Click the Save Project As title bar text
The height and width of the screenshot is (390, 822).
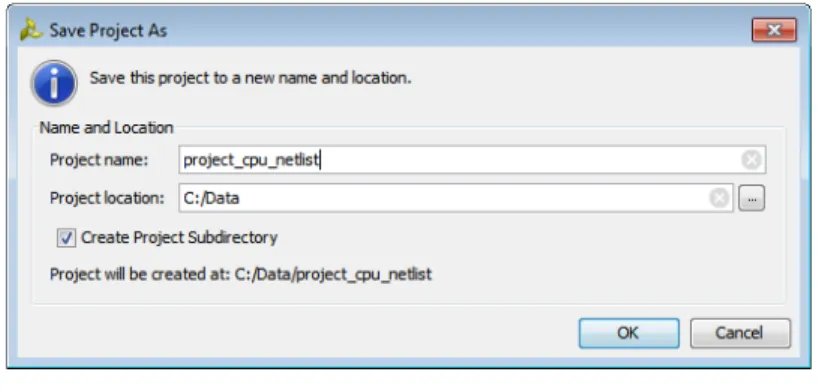(108, 30)
